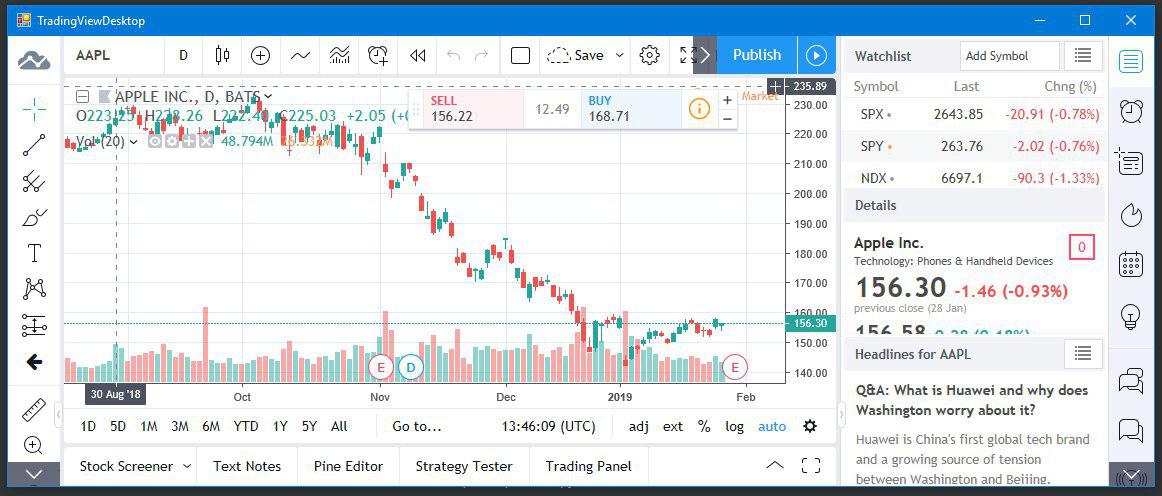This screenshot has width=1162, height=496.
Task: Create an alert with alarm clock icon
Action: [378, 55]
